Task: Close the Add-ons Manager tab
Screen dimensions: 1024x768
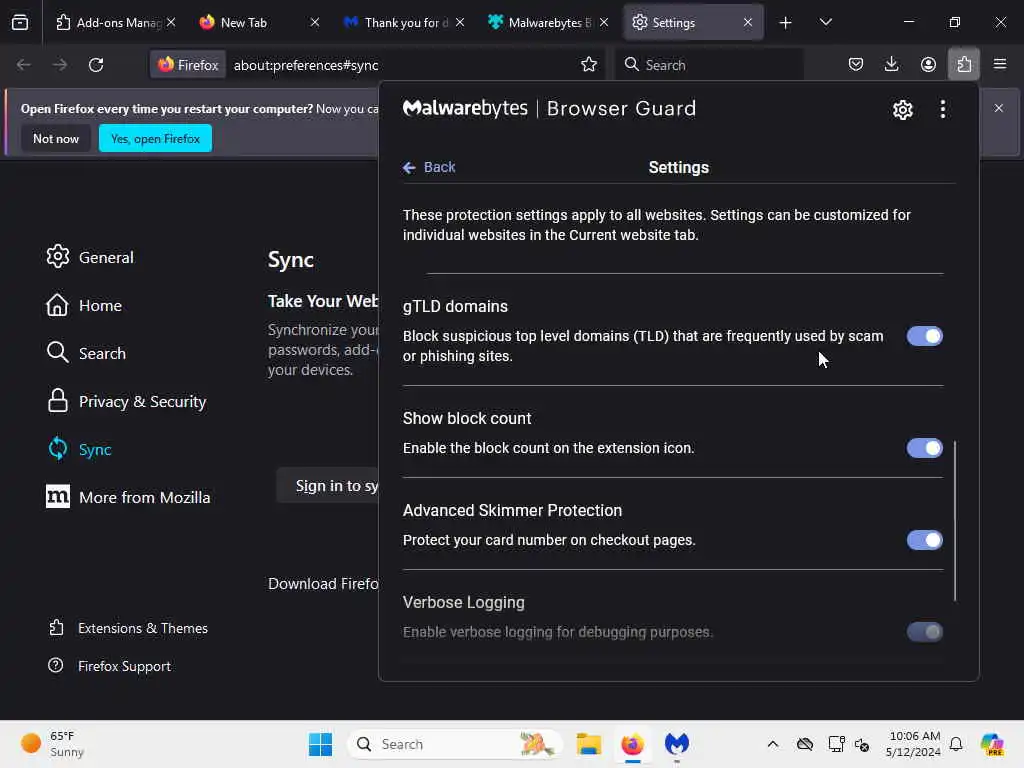Action: [171, 22]
